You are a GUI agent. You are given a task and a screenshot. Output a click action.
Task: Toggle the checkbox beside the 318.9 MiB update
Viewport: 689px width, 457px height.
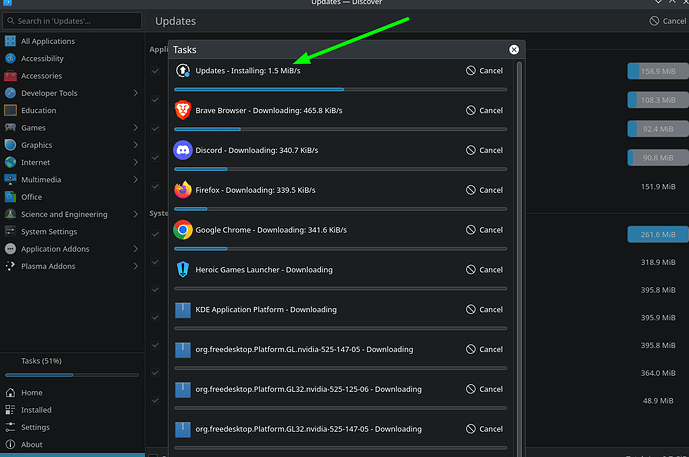pos(155,262)
